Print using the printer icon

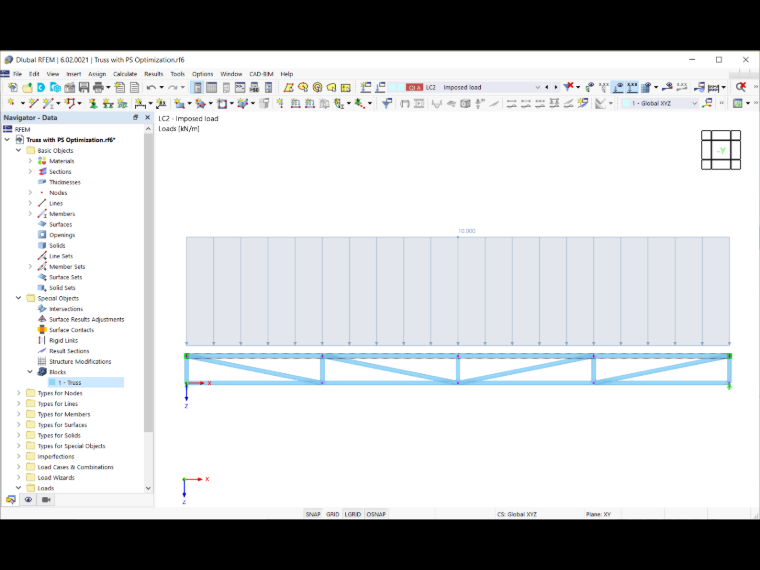98,87
